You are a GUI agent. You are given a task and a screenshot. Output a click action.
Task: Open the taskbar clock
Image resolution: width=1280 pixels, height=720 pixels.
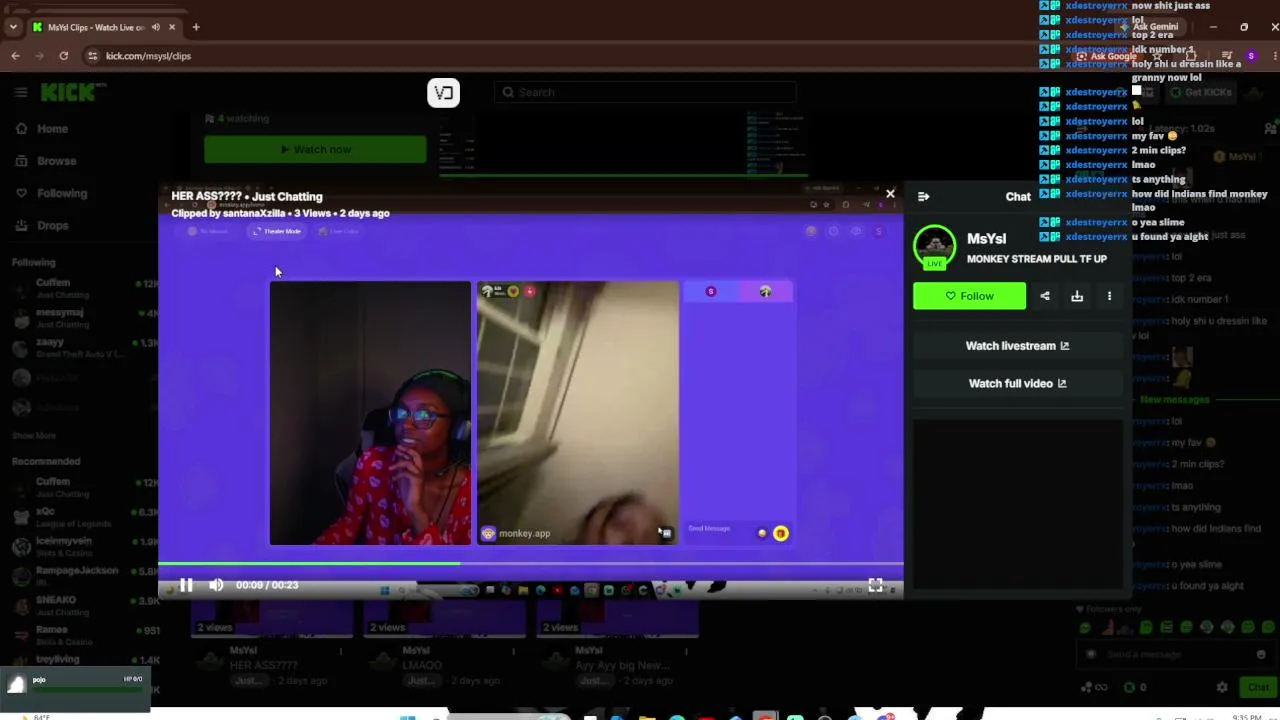tap(1246, 716)
